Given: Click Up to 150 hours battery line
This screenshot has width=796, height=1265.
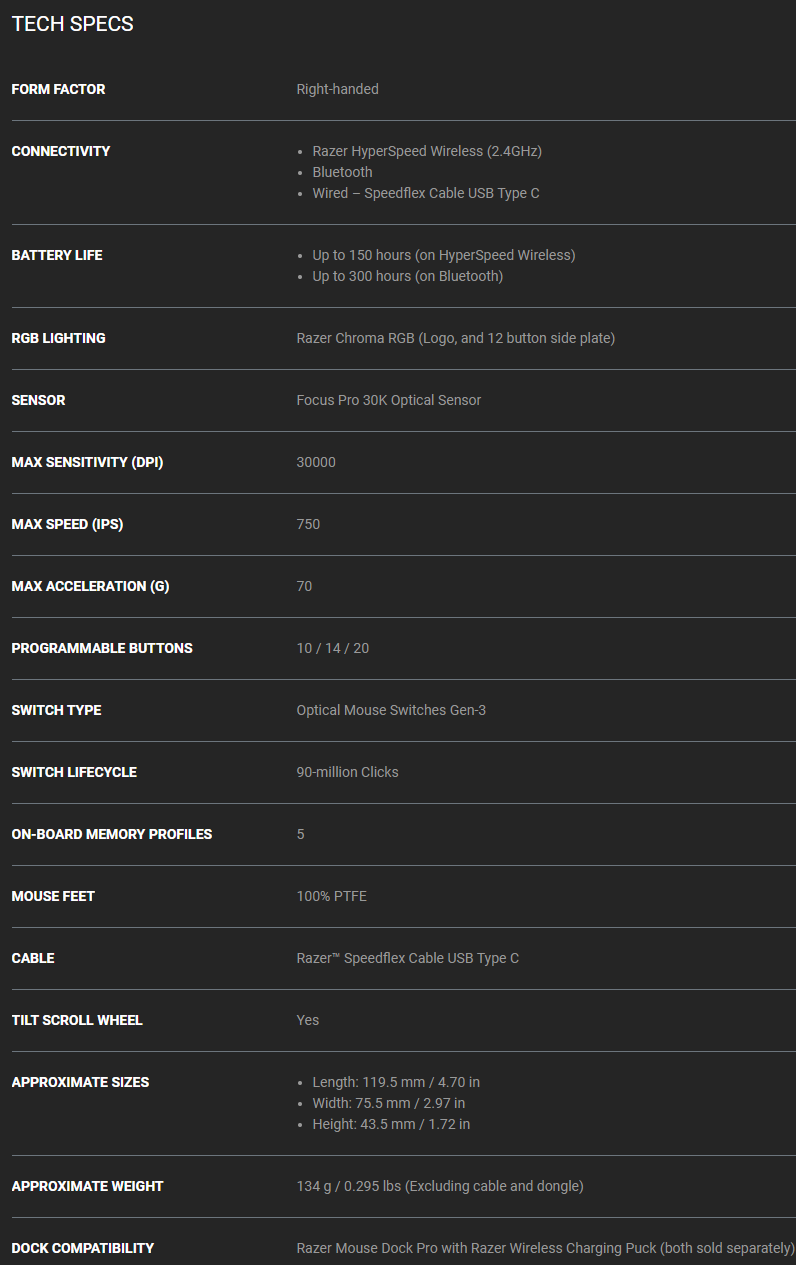Looking at the screenshot, I should tap(444, 255).
